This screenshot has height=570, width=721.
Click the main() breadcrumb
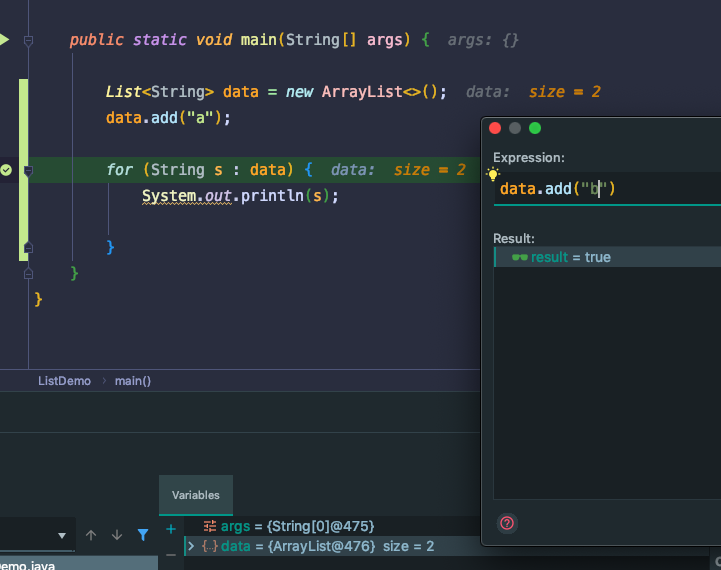133,381
